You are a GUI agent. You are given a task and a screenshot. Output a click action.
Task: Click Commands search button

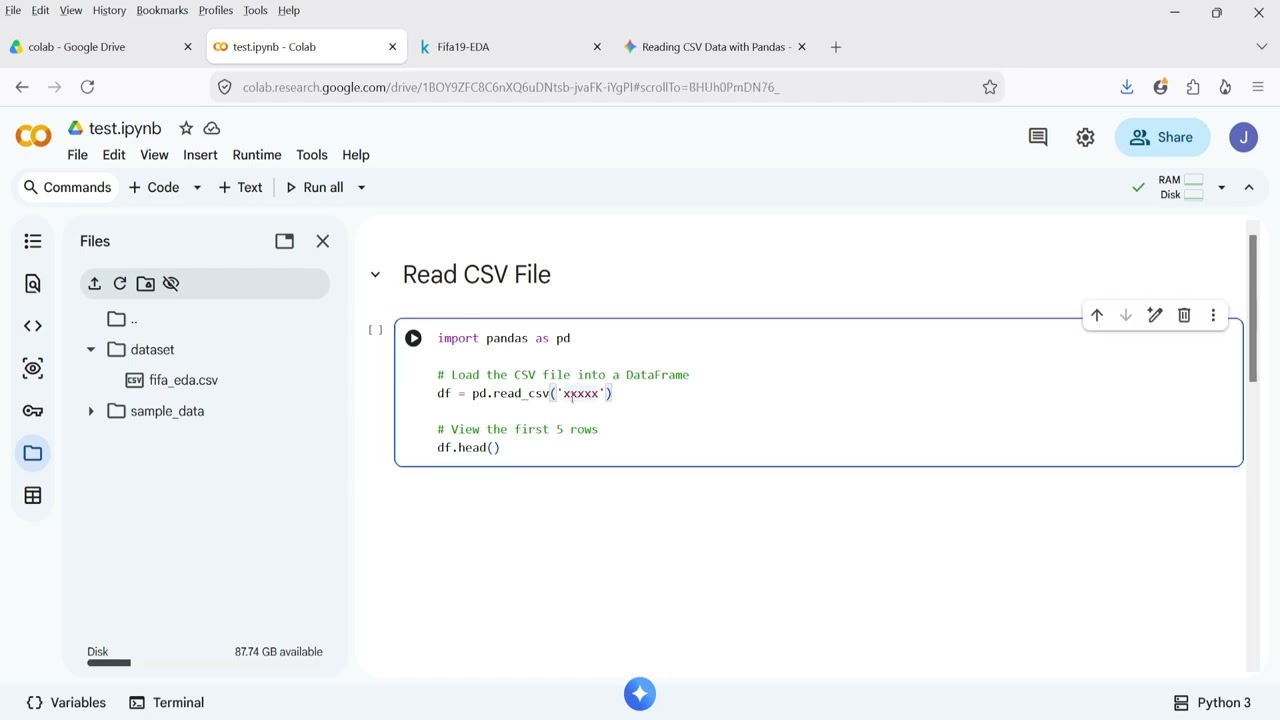pos(67,187)
